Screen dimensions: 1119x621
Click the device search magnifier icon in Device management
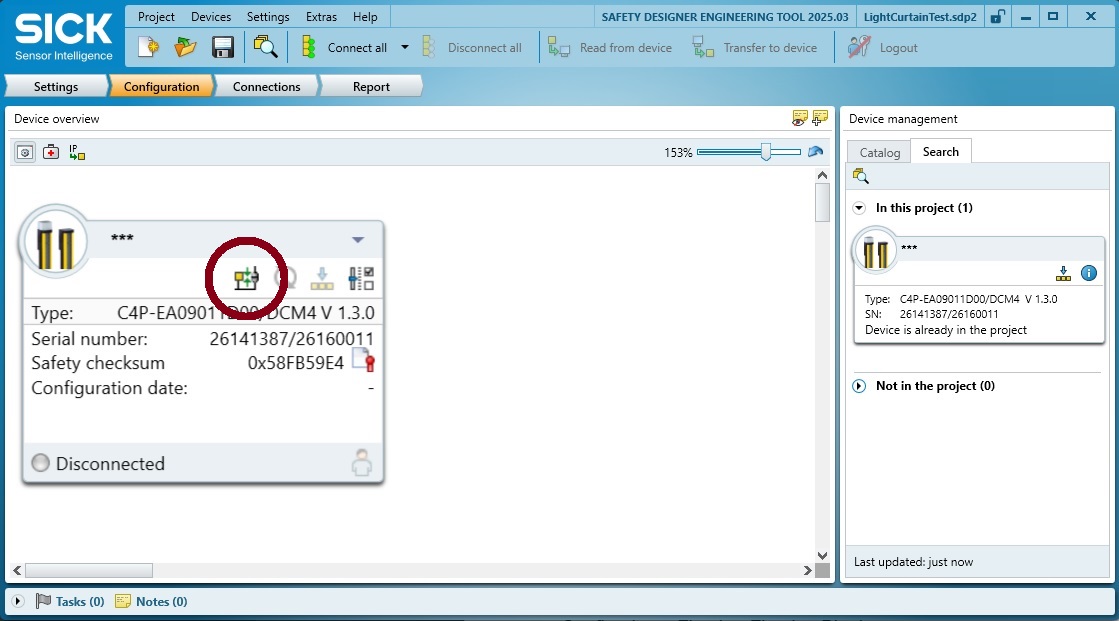click(x=861, y=176)
